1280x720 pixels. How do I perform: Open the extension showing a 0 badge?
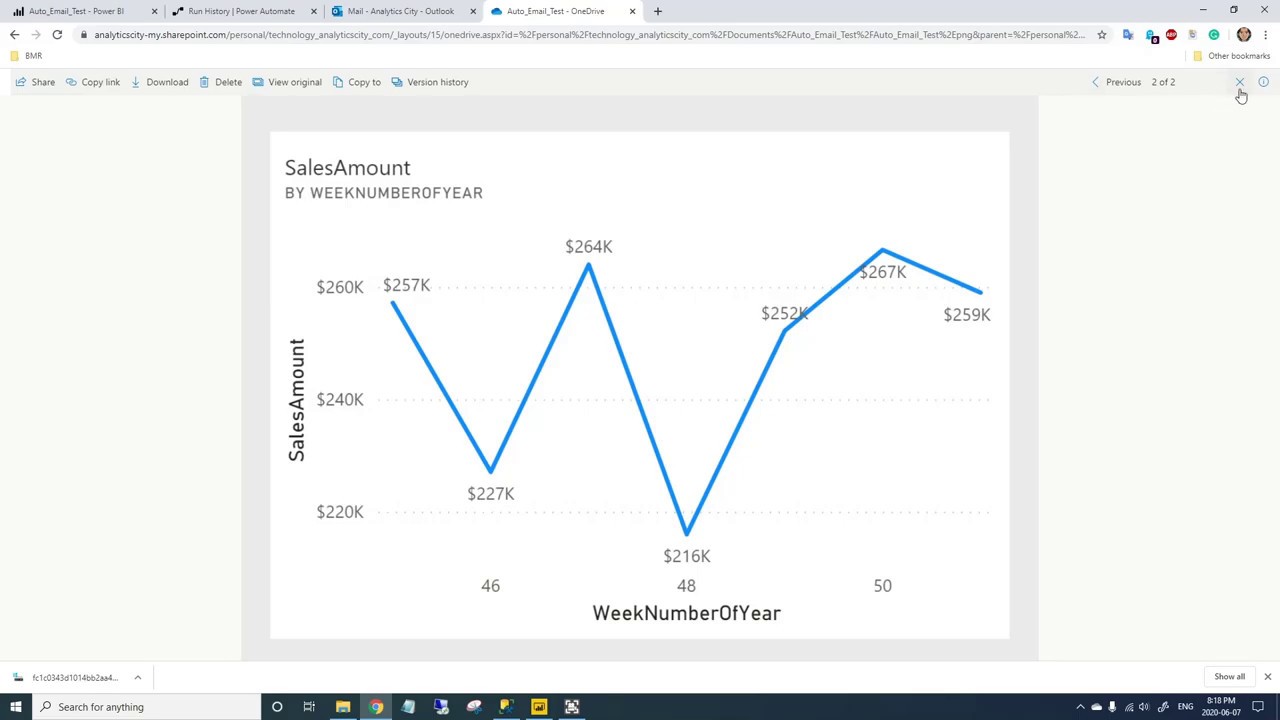click(1150, 35)
